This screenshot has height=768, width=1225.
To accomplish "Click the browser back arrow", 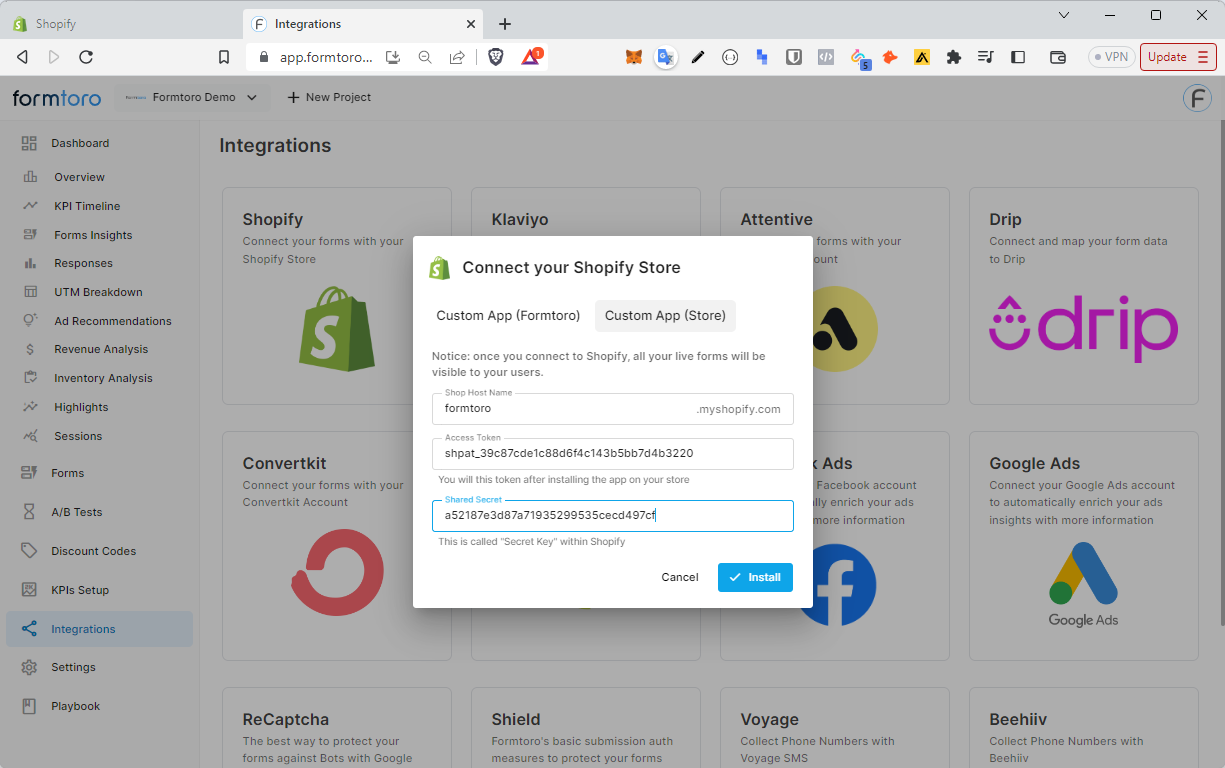I will click(x=22, y=57).
